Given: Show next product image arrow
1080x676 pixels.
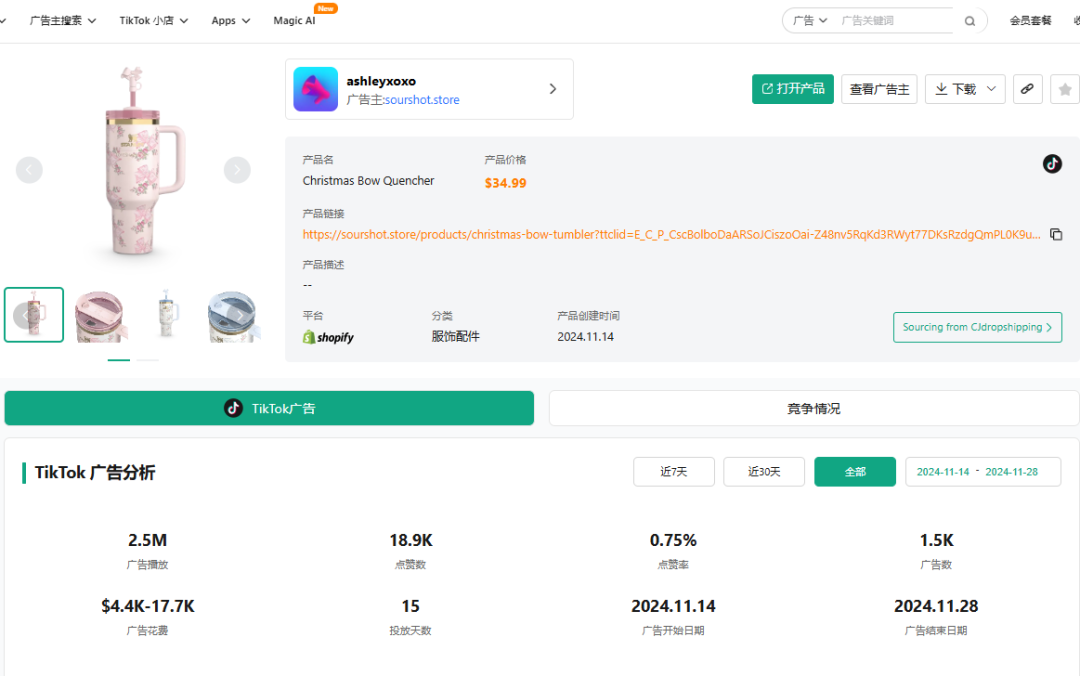Looking at the screenshot, I should [237, 170].
